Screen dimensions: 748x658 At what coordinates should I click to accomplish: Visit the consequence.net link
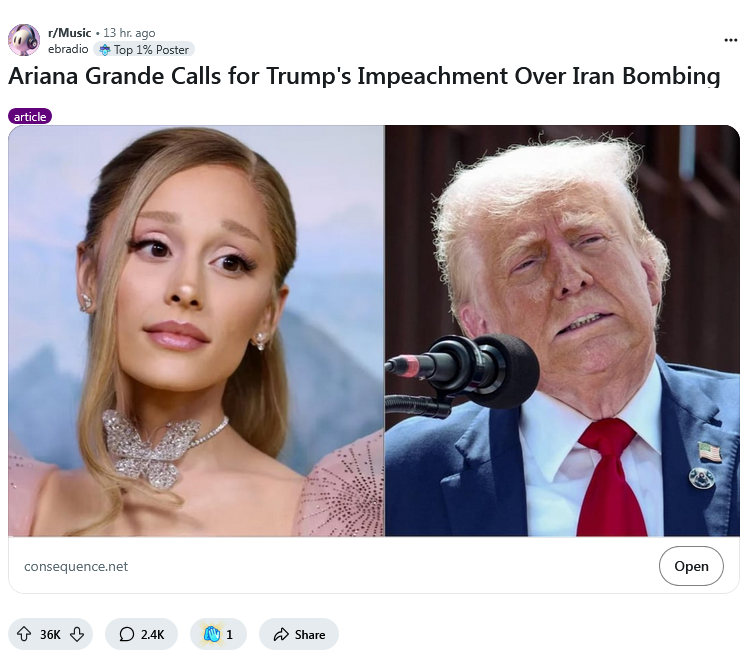click(76, 566)
